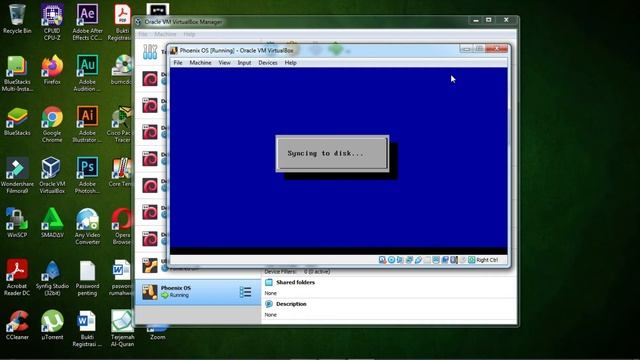Click shared folders icon in VM status bar
640x360 pixels.
427,260
